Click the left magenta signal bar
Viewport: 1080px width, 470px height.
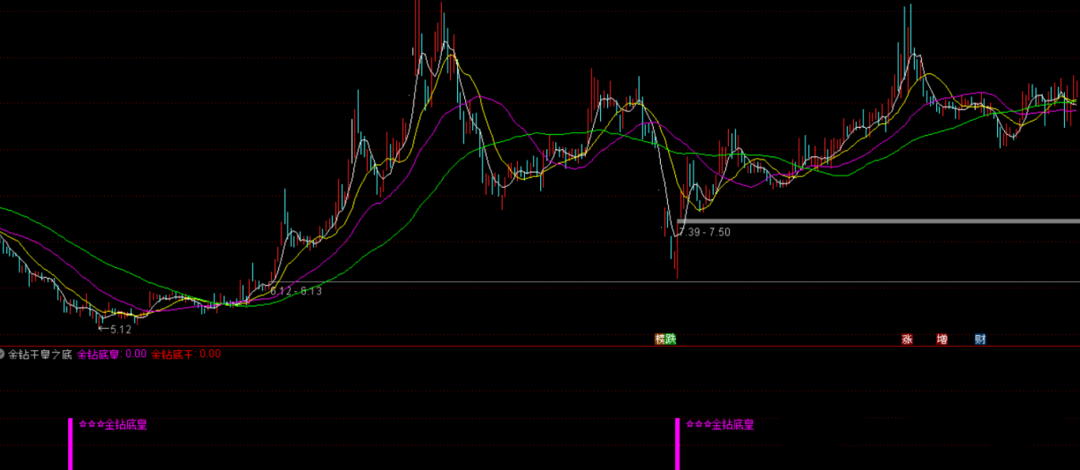(x=70, y=444)
